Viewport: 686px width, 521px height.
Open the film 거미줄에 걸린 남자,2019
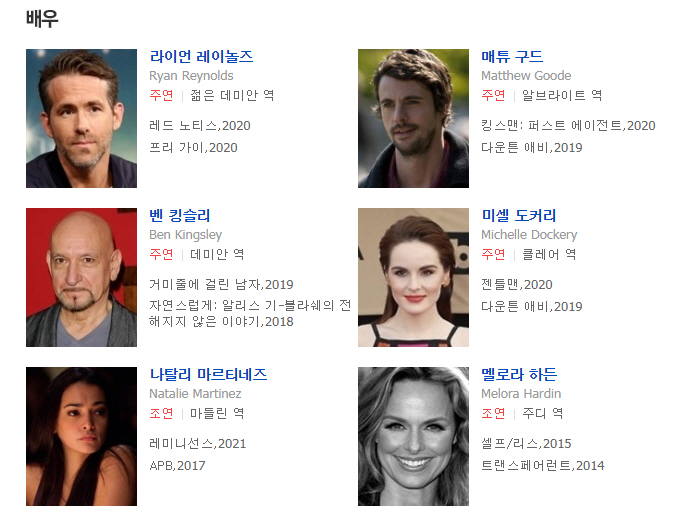pyautogui.click(x=221, y=285)
